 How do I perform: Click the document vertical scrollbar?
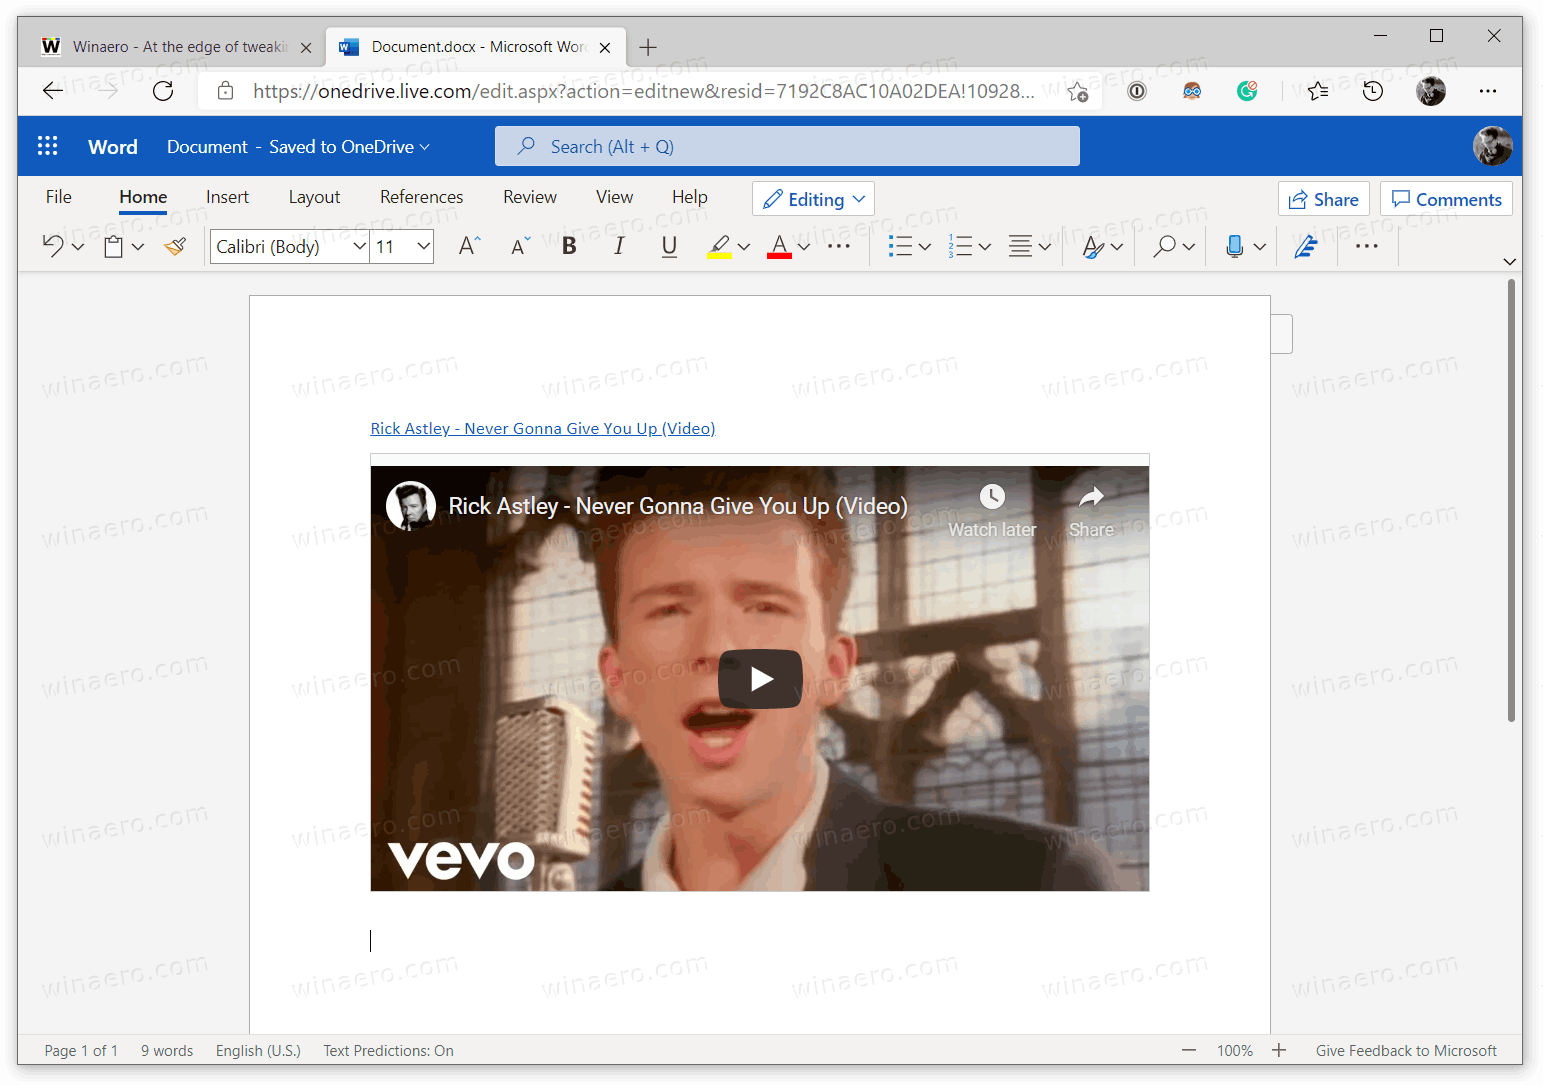point(1511,500)
